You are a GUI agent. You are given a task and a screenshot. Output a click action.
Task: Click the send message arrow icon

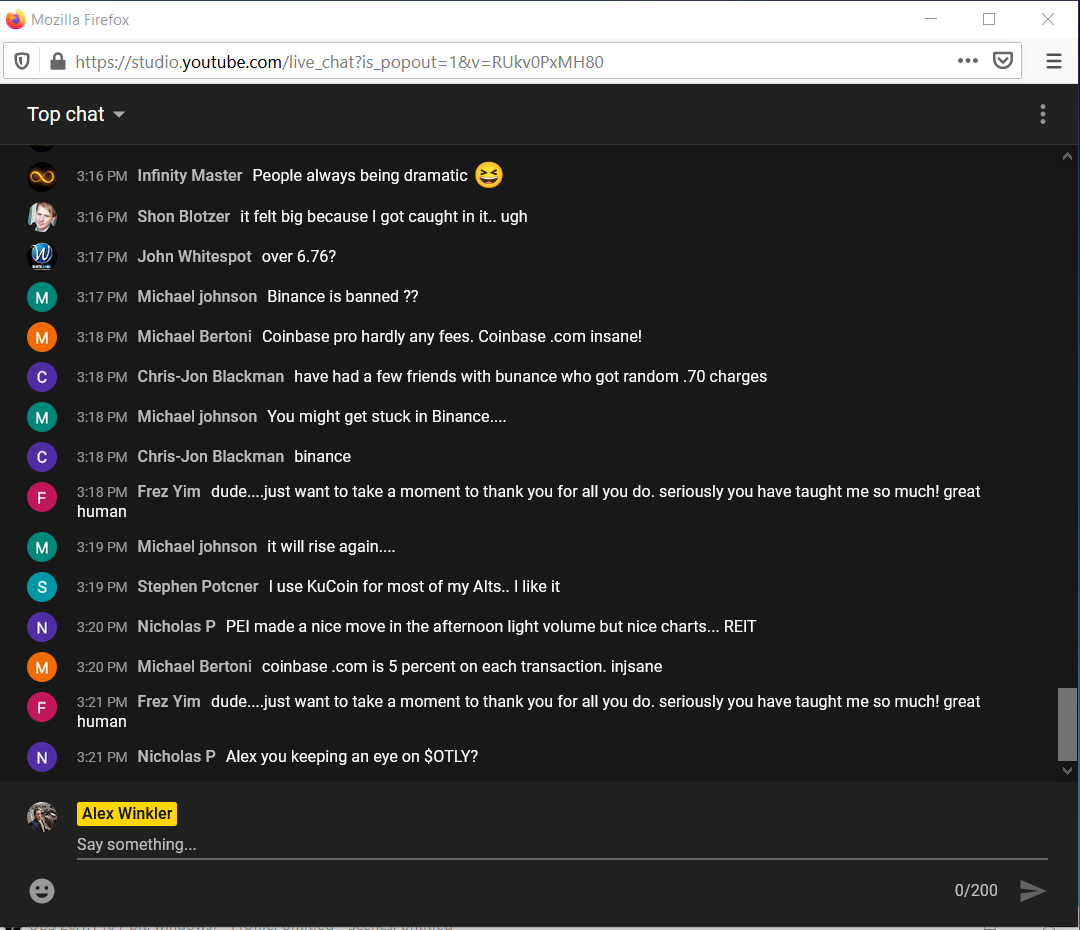[x=1032, y=890]
